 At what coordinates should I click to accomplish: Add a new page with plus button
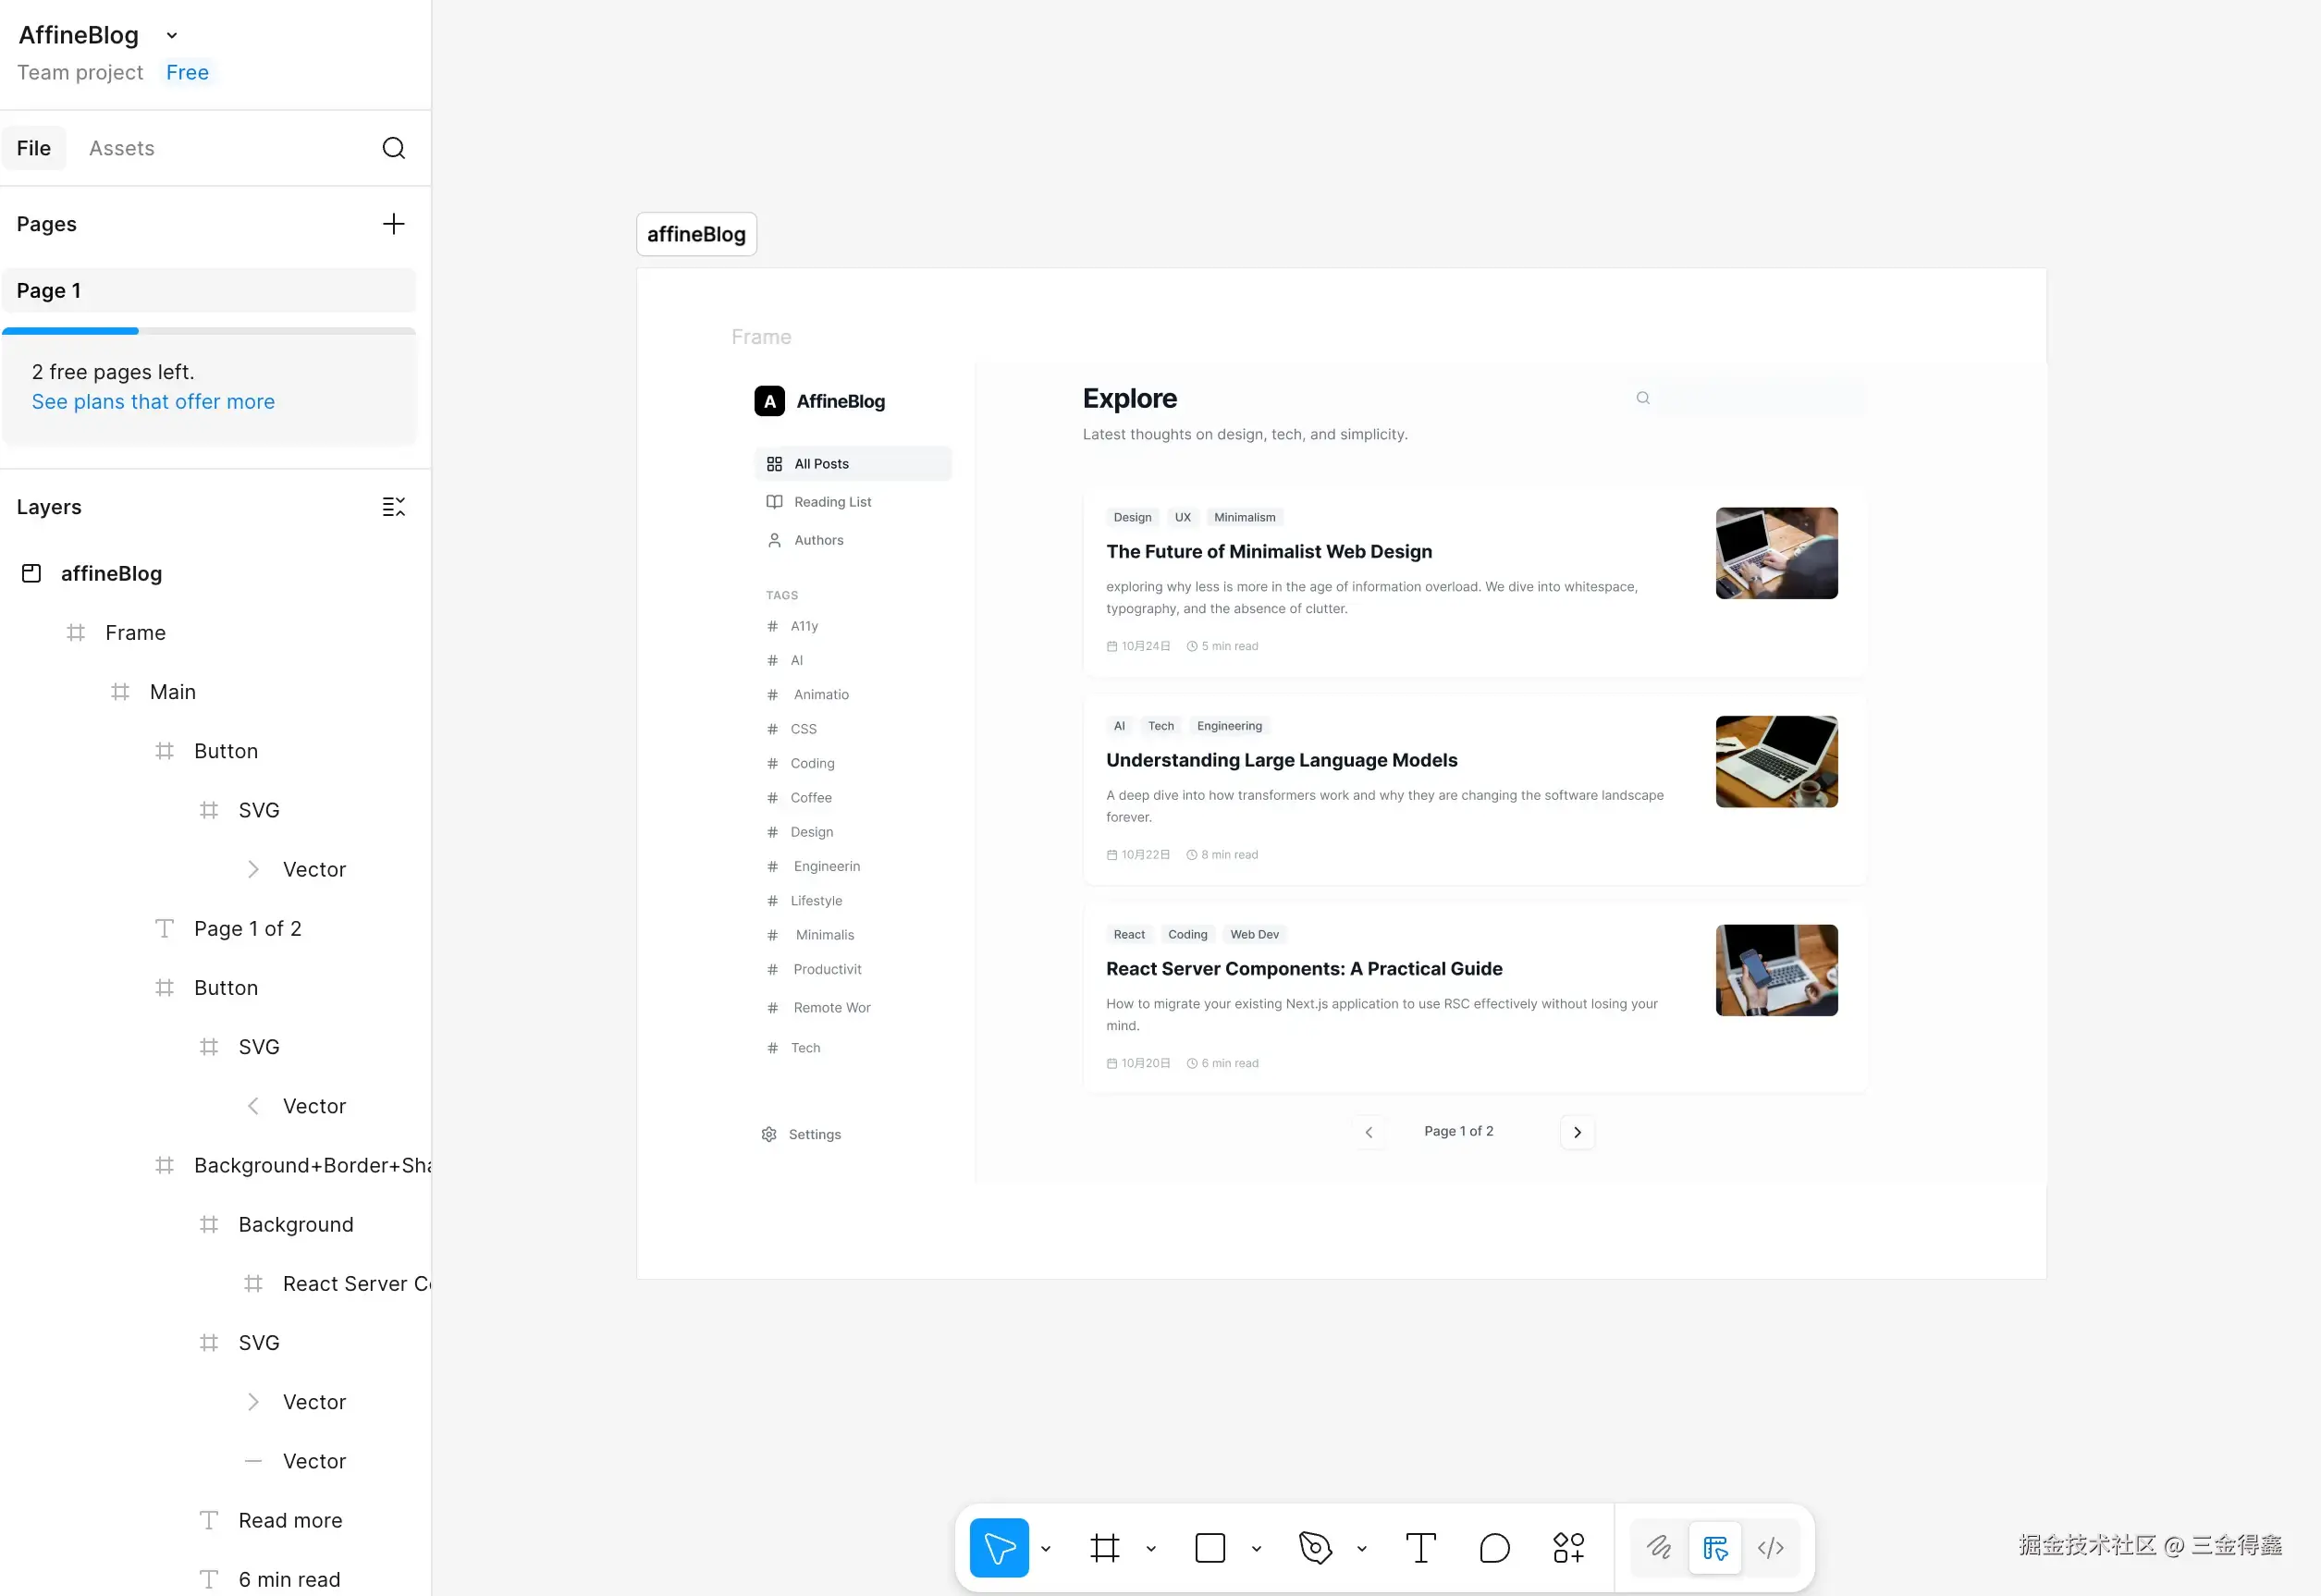(x=393, y=224)
